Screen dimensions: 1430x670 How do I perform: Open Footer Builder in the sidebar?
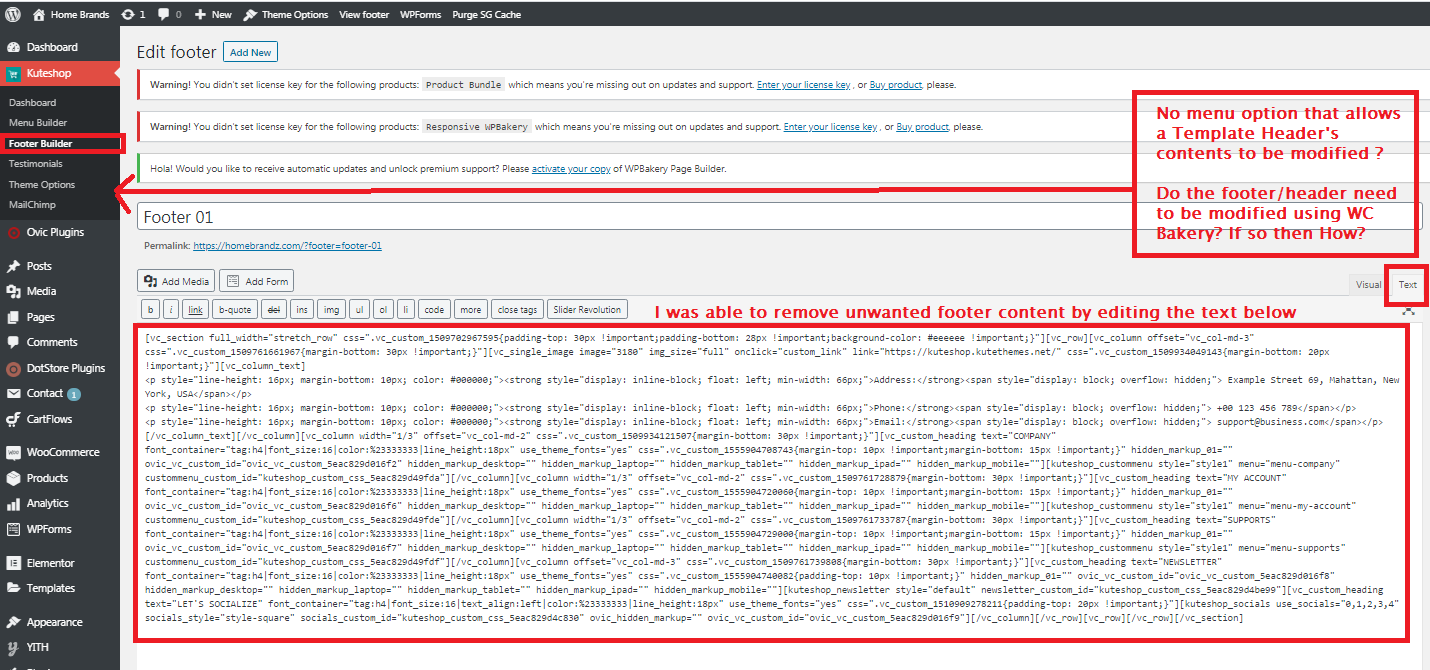point(41,143)
